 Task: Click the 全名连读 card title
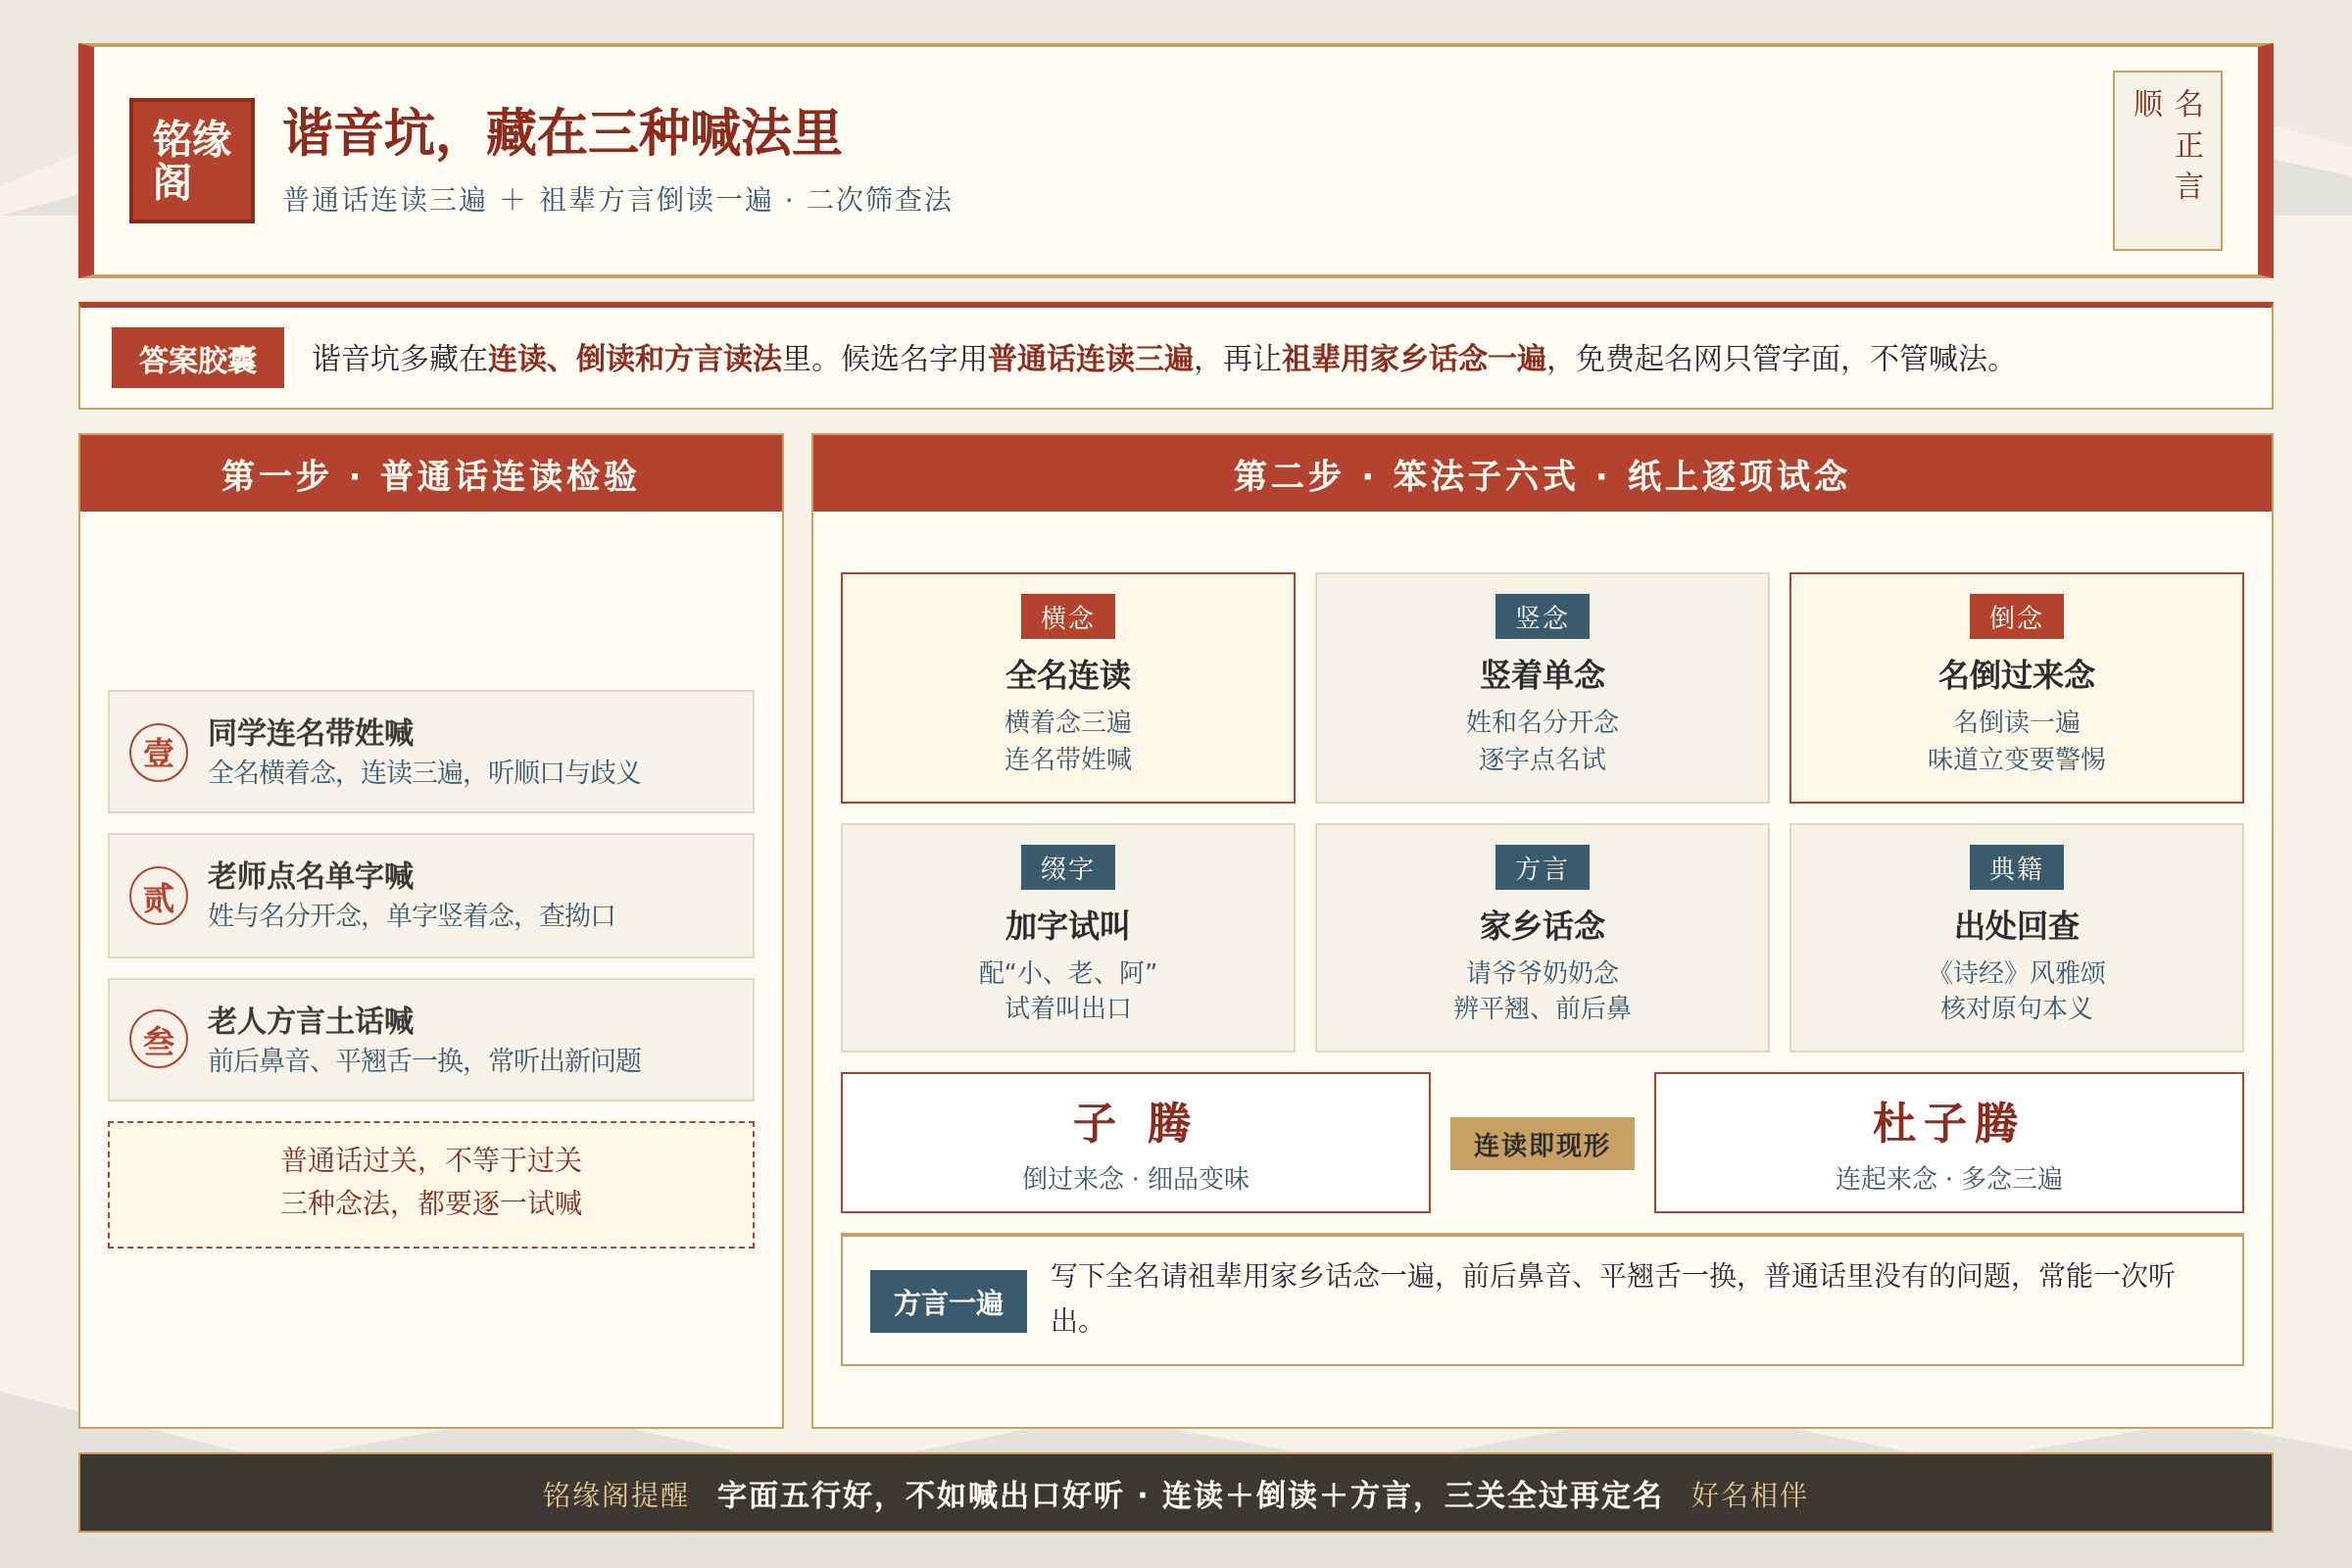[x=1067, y=674]
